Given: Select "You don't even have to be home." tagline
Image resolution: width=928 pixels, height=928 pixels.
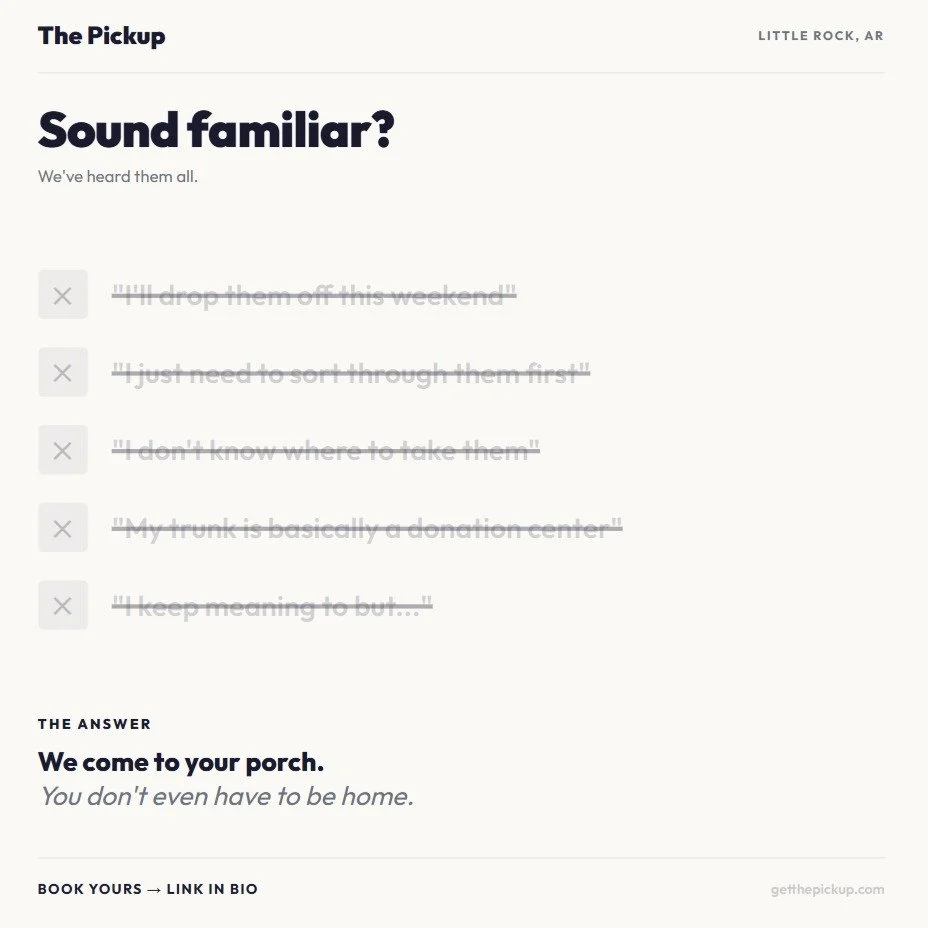Looking at the screenshot, I should (227, 796).
